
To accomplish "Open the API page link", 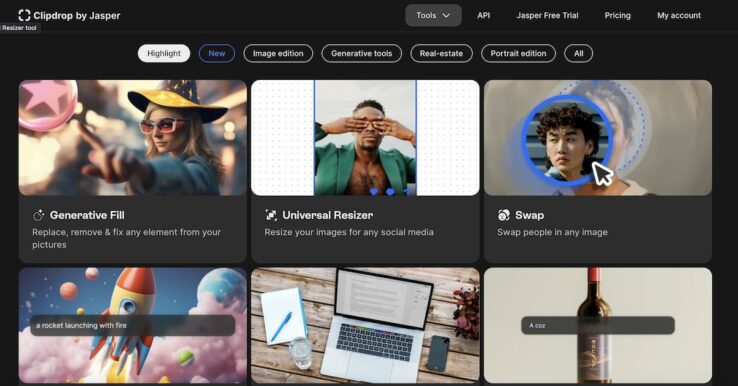I will 483,16.
